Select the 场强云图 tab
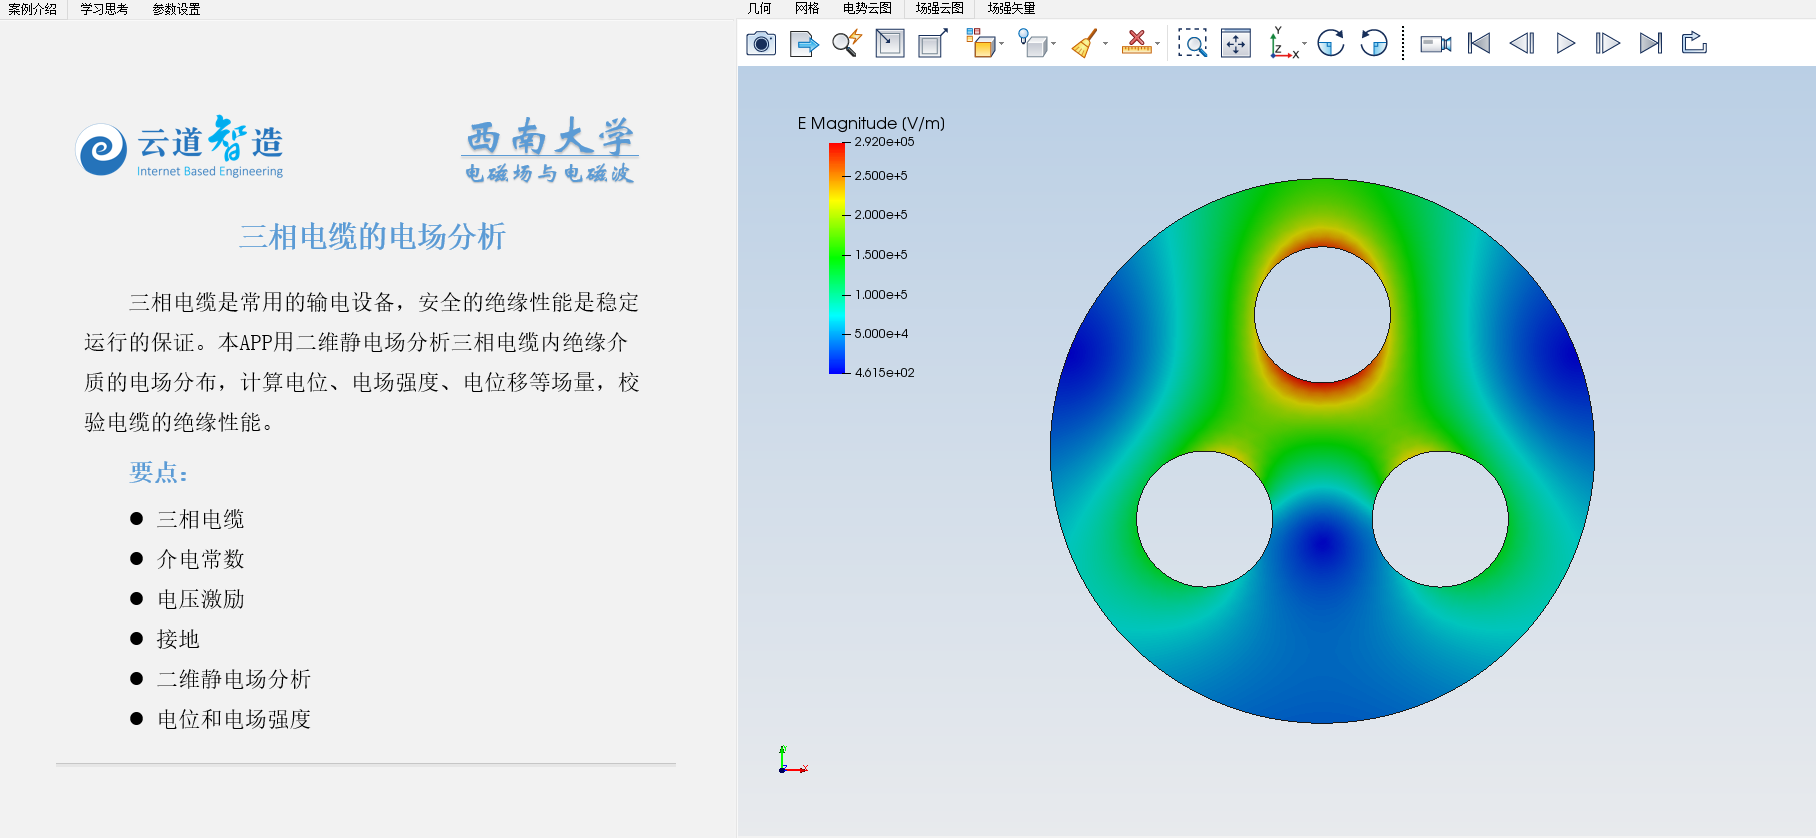 tap(940, 8)
